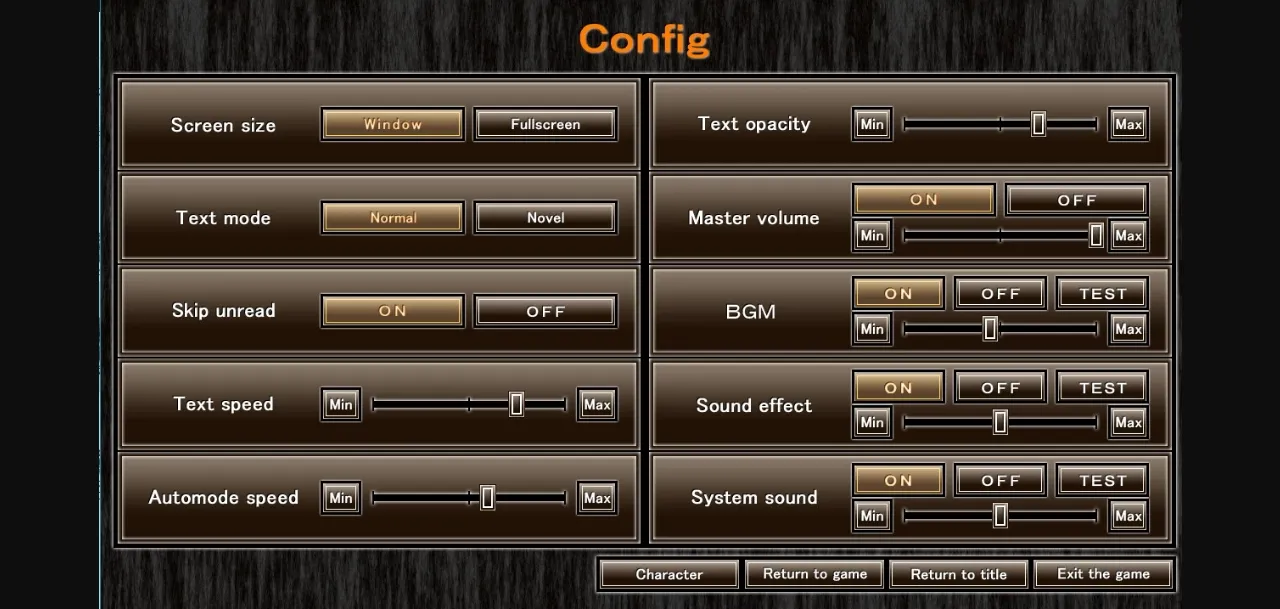Turn Master volume OFF
The height and width of the screenshot is (609, 1280).
coord(1076,200)
